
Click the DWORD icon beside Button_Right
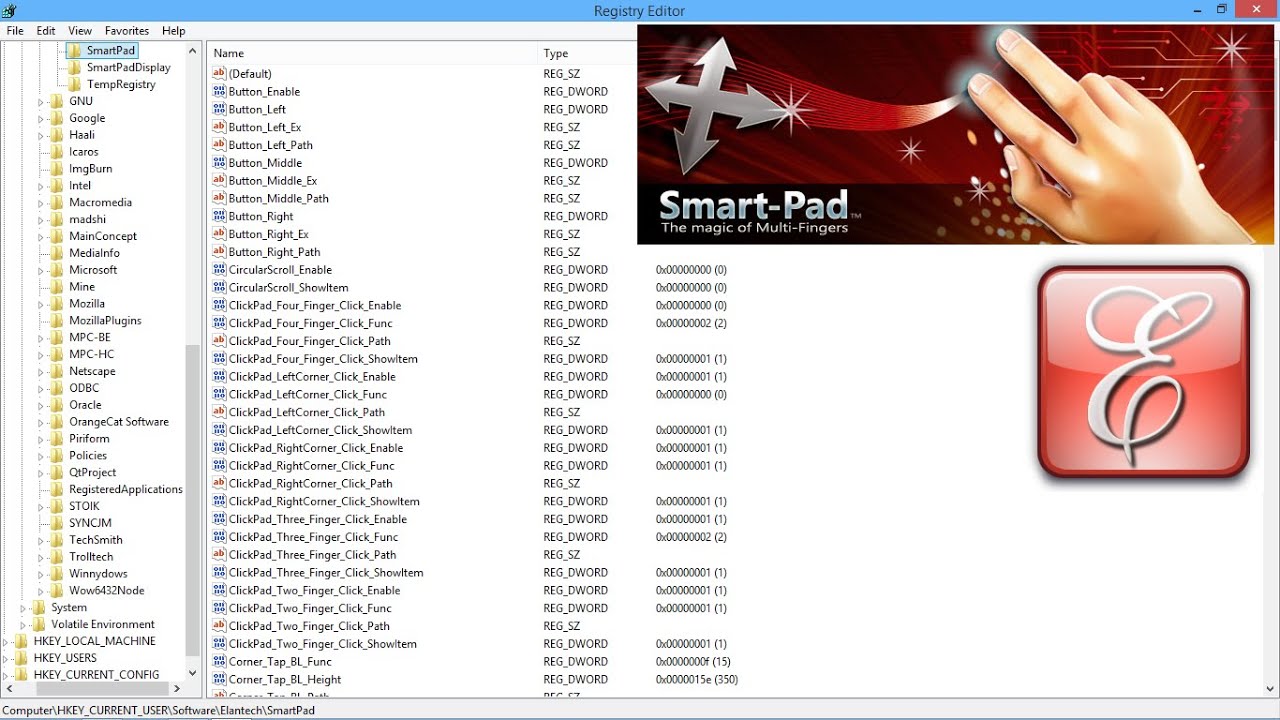[219, 216]
